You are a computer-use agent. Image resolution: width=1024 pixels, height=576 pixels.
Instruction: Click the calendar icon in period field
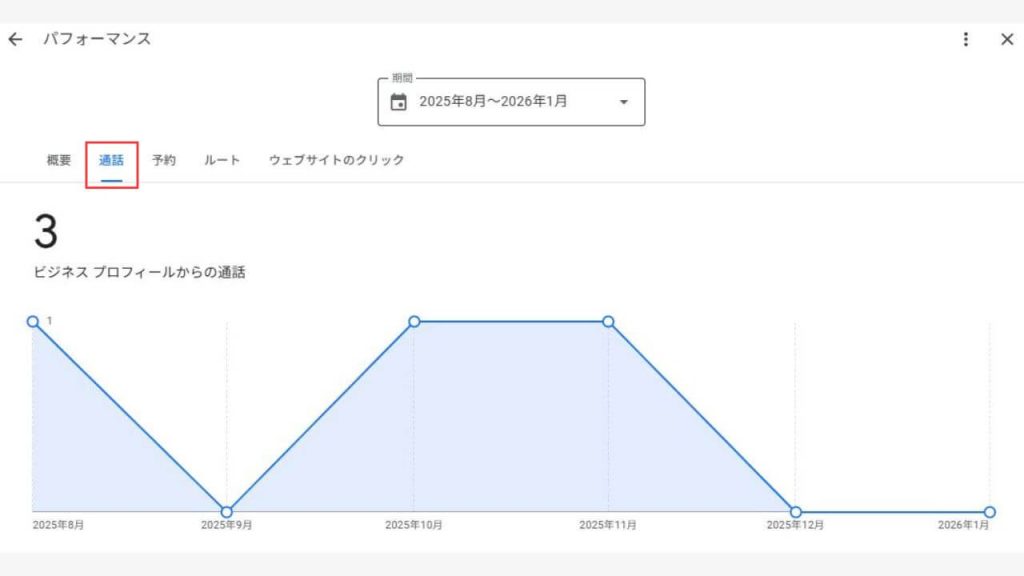pyautogui.click(x=398, y=102)
